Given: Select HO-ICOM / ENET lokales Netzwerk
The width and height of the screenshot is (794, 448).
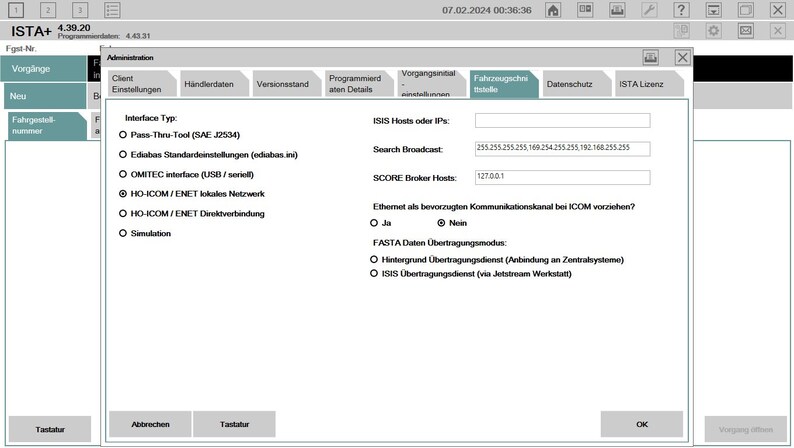Looking at the screenshot, I should pos(191,194).
